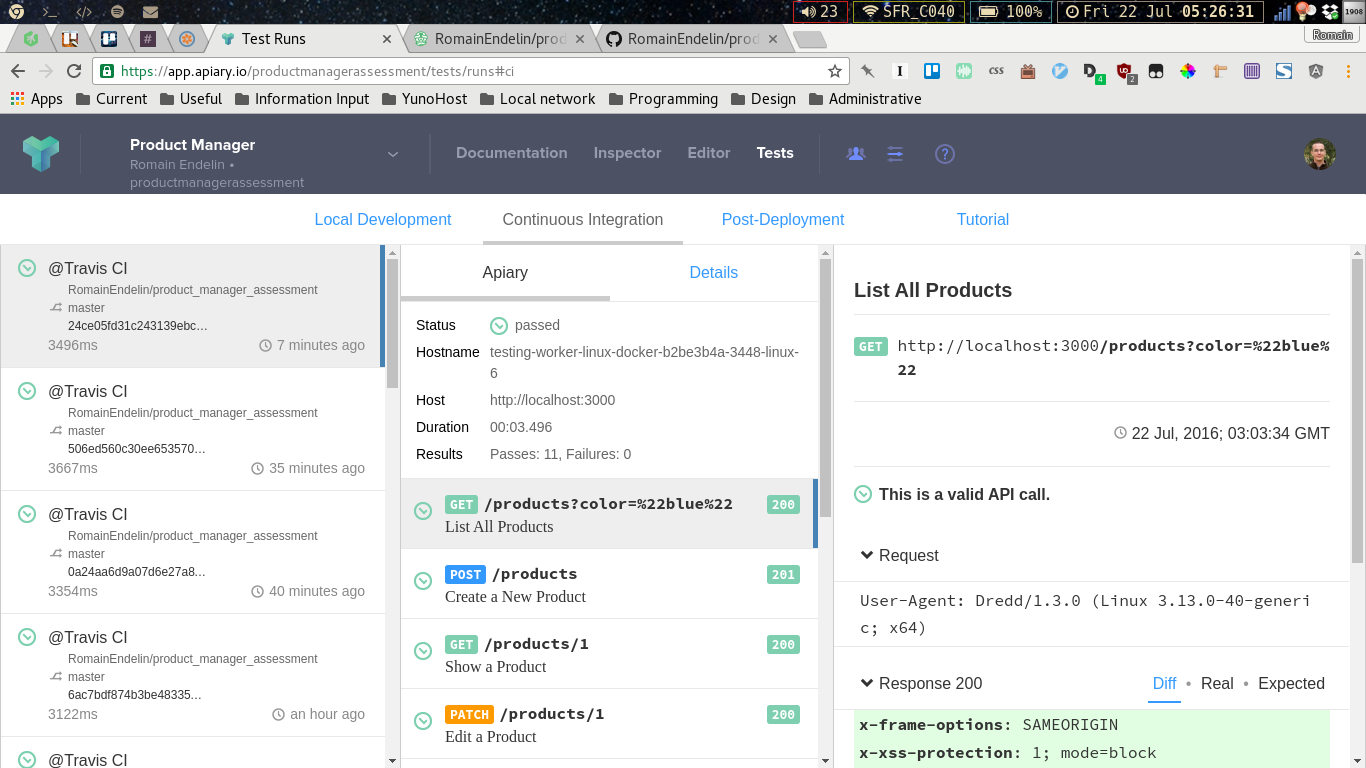Open the GET /products/1 Show a Product test
This screenshot has width=1366, height=768.
point(608,654)
